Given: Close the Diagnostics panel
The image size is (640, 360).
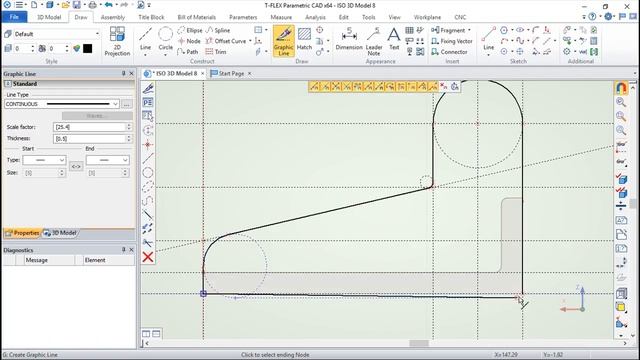Looking at the screenshot, I should pyautogui.click(x=131, y=249).
